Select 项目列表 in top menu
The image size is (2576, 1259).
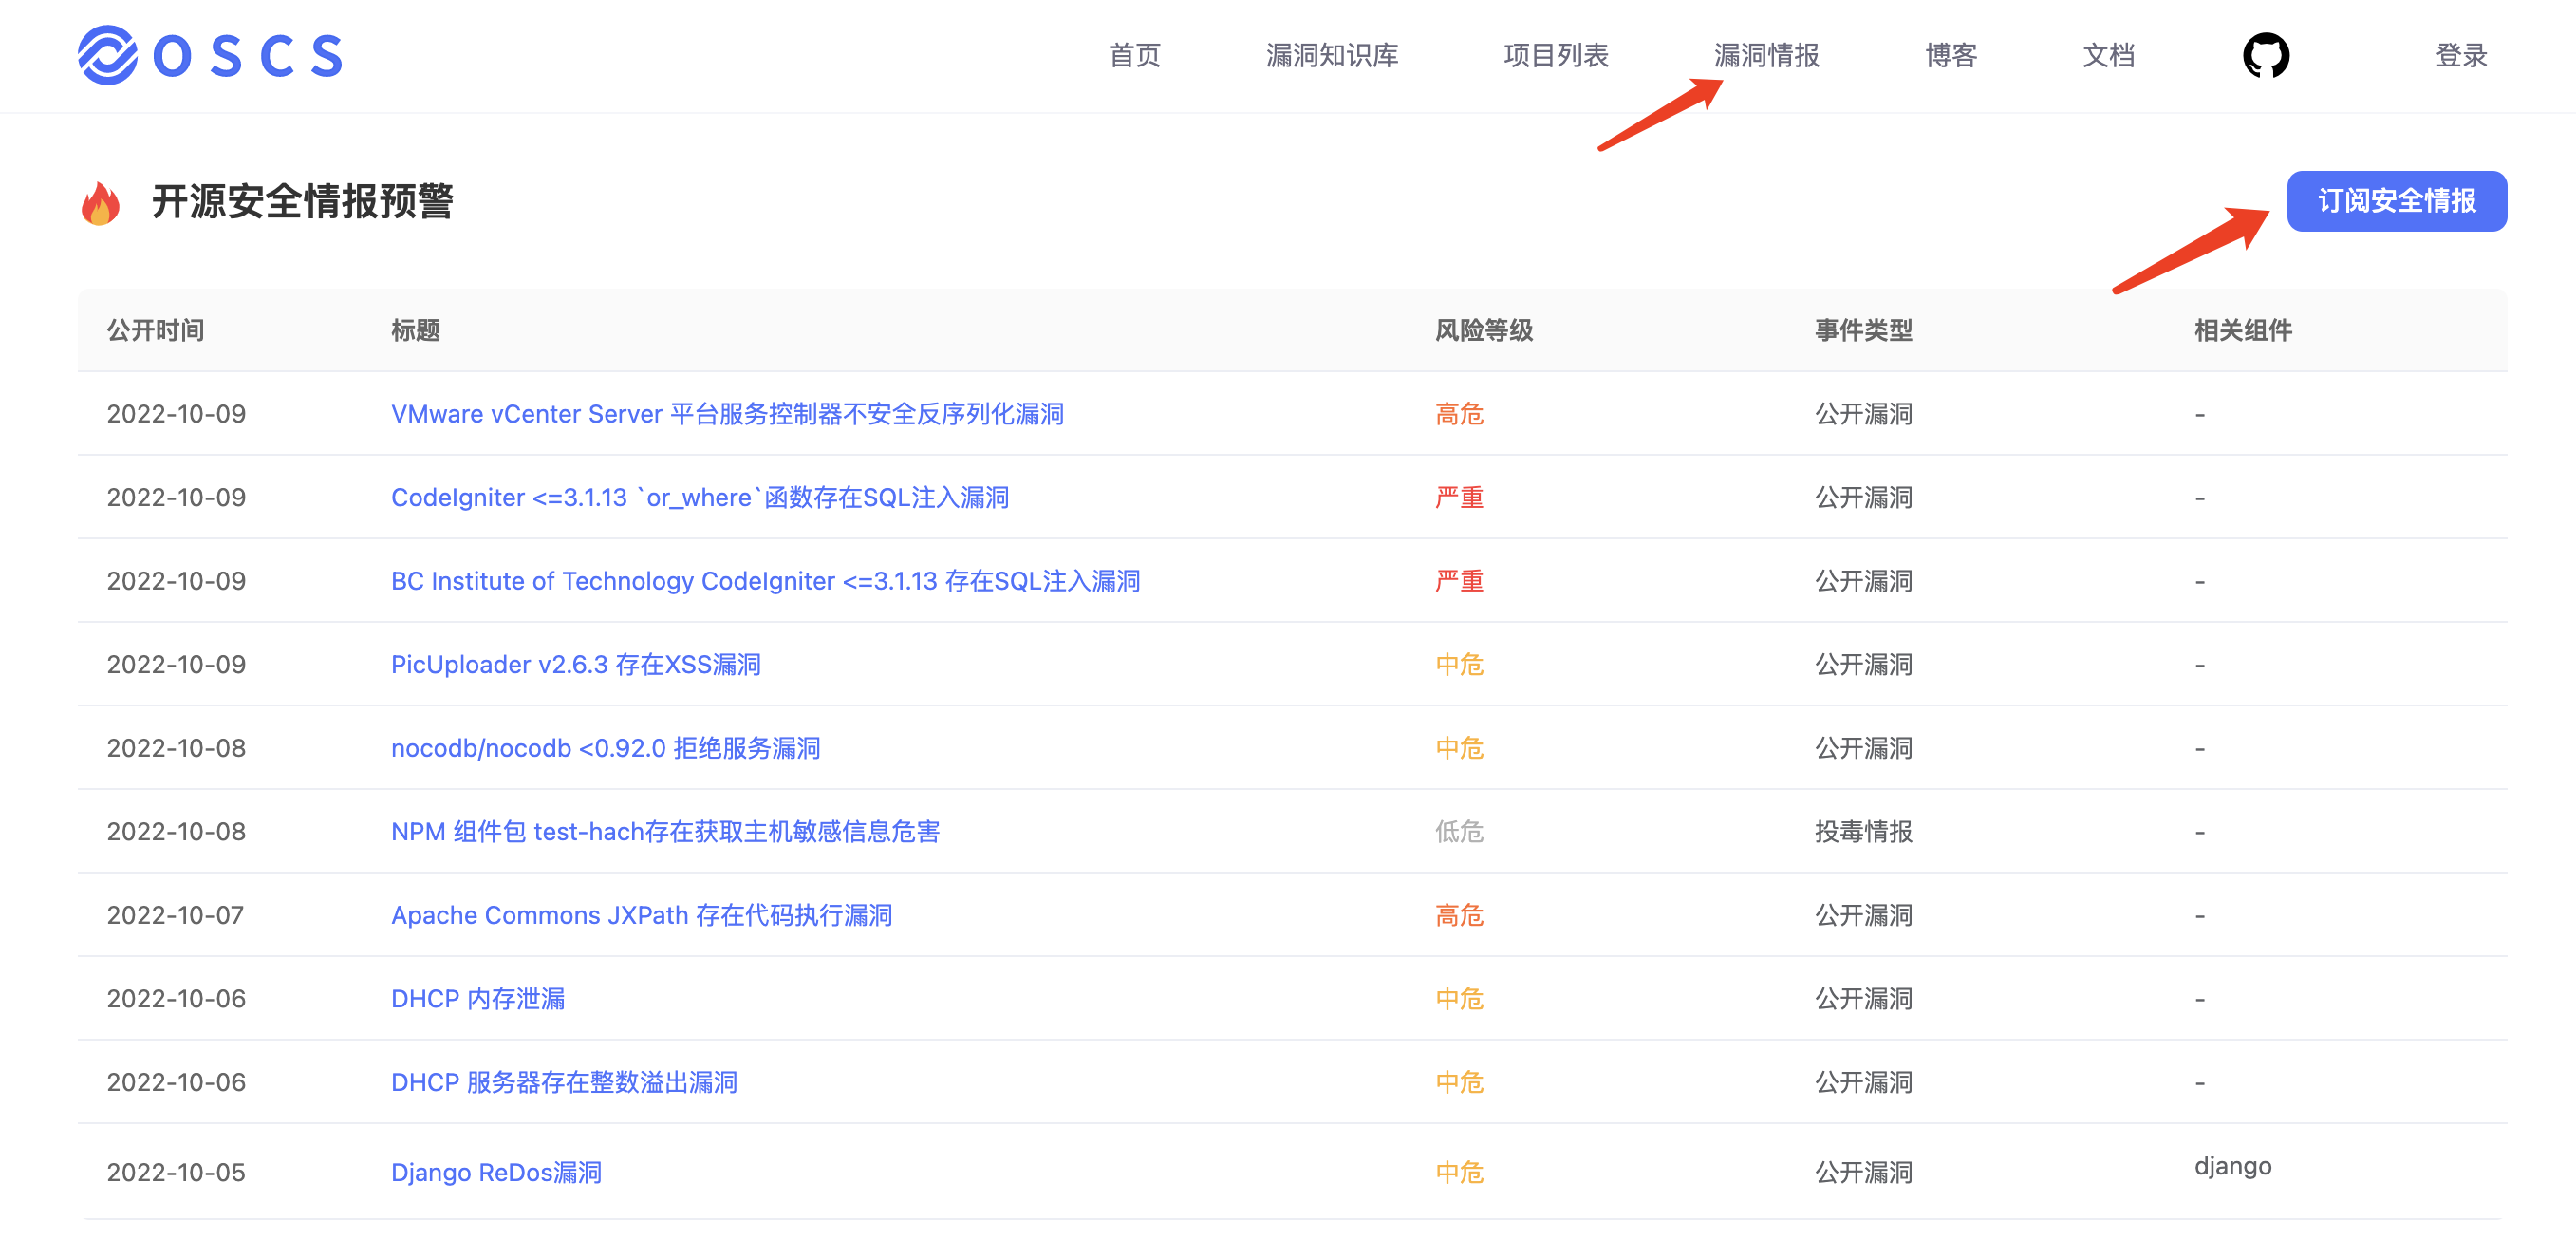pos(1555,55)
